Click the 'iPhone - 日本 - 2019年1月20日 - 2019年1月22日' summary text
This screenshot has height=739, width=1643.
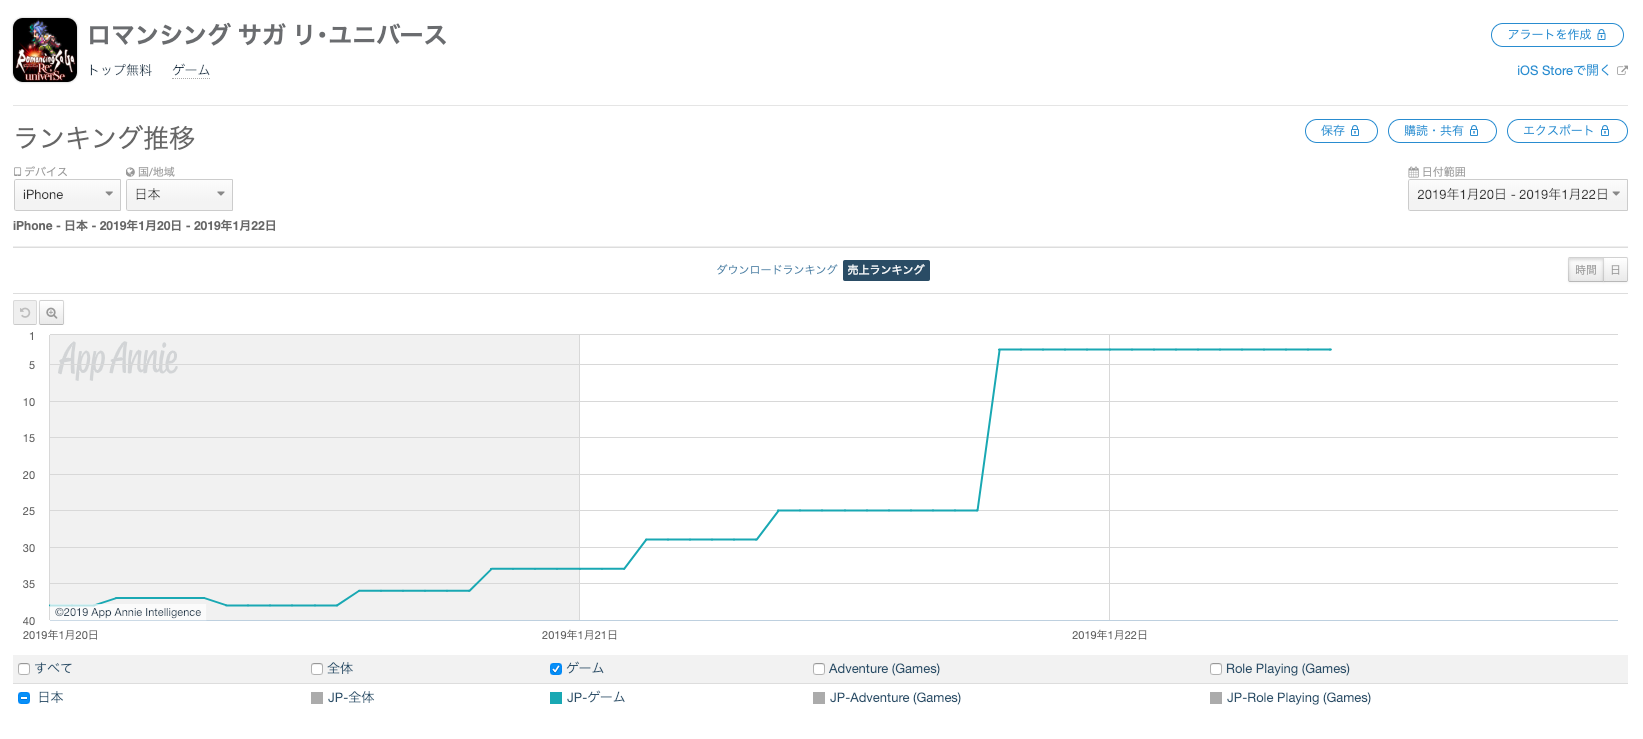click(144, 226)
